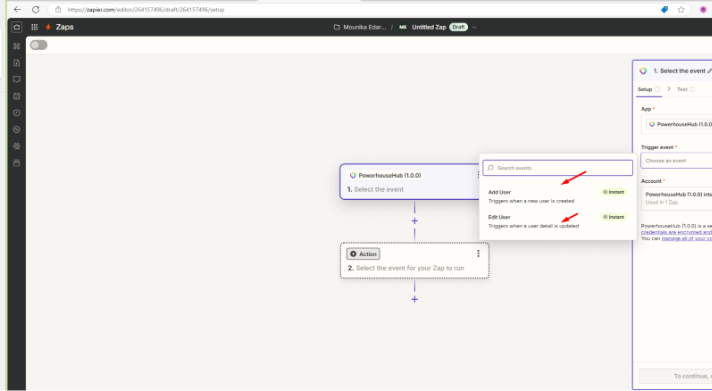The height and width of the screenshot is (391, 712).
Task: Open the three-dot menu on Action step
Action: click(478, 253)
